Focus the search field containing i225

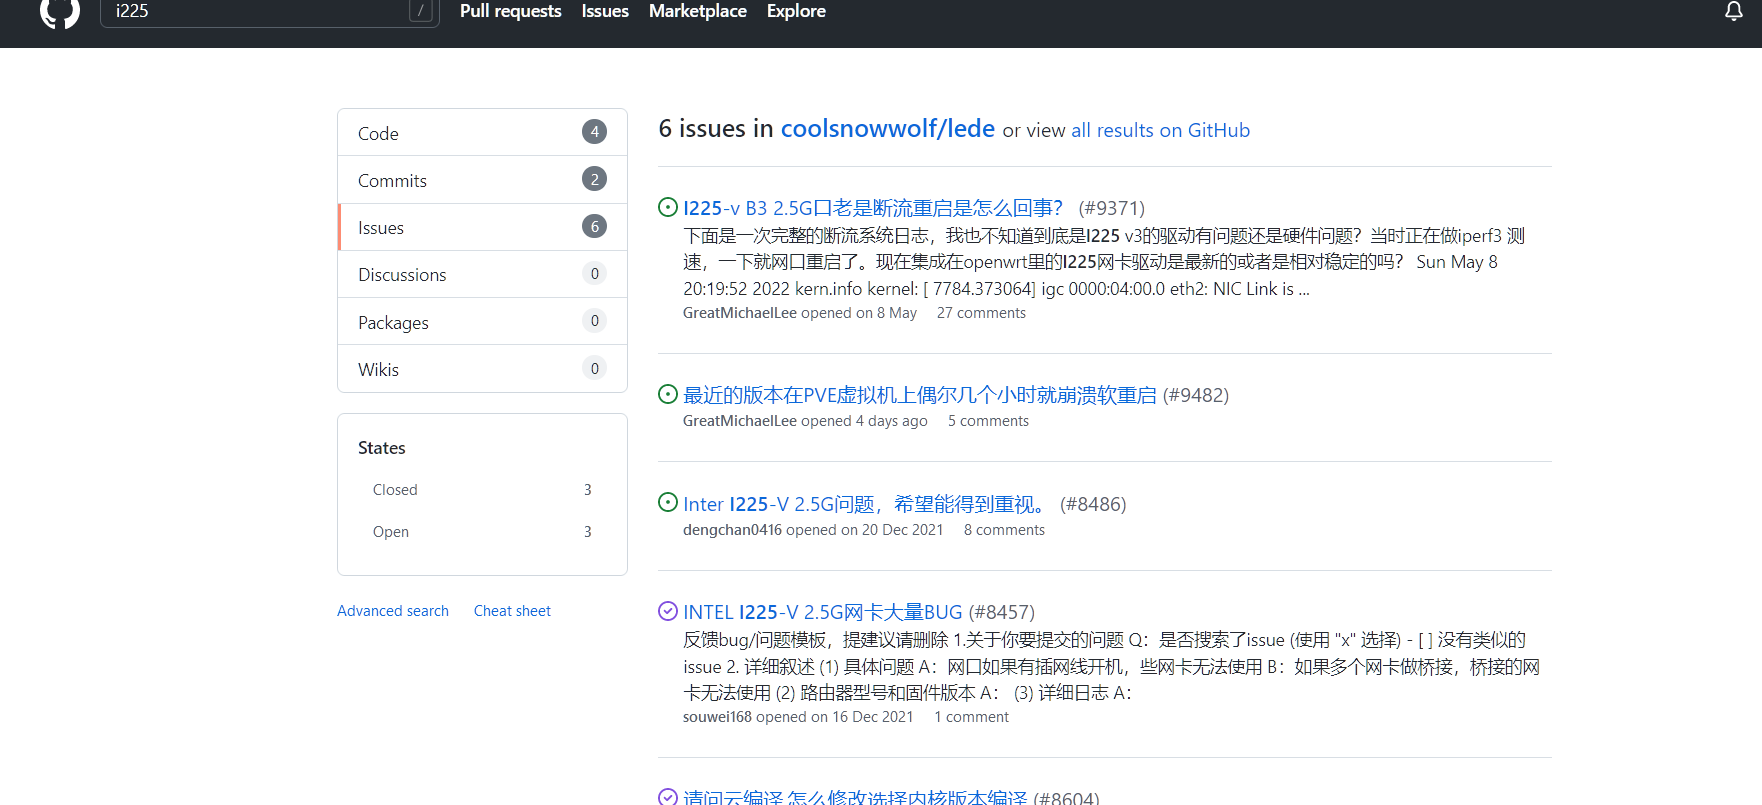click(x=255, y=12)
